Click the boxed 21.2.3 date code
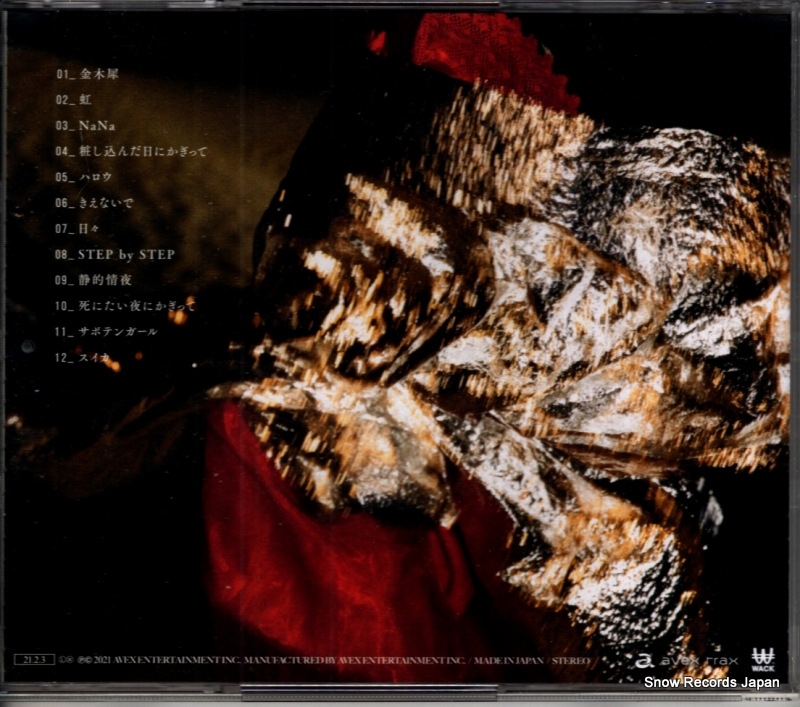The image size is (800, 707). (x=31, y=660)
